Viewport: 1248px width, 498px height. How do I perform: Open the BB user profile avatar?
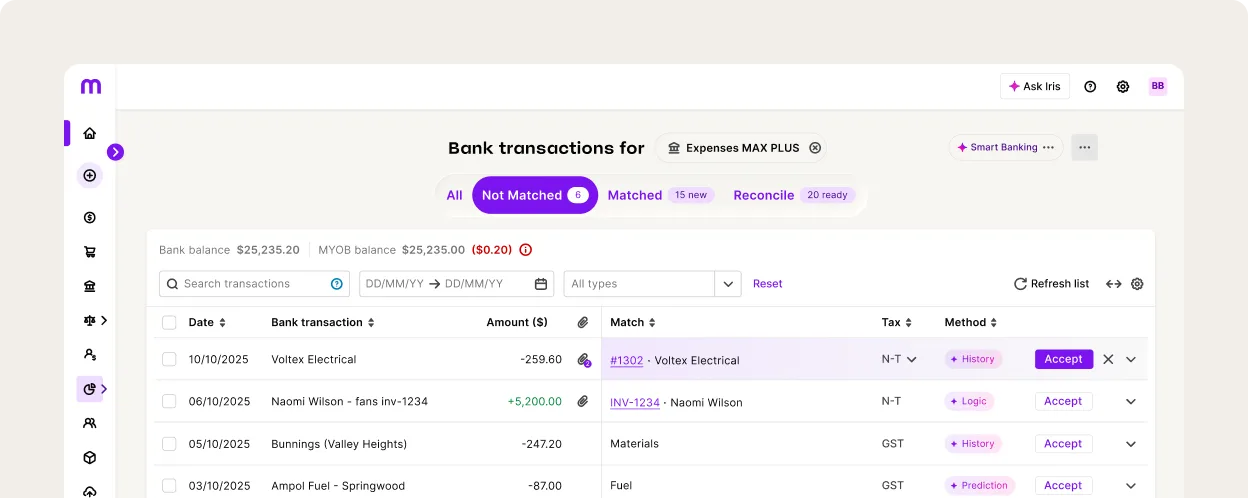pyautogui.click(x=1158, y=86)
